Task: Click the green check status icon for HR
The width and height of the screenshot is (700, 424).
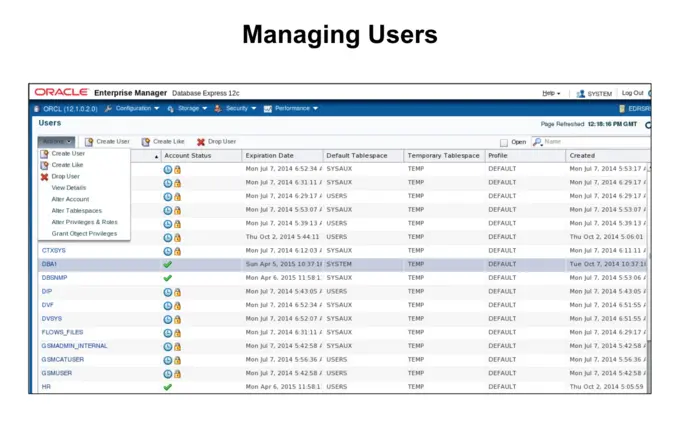Action: click(167, 387)
